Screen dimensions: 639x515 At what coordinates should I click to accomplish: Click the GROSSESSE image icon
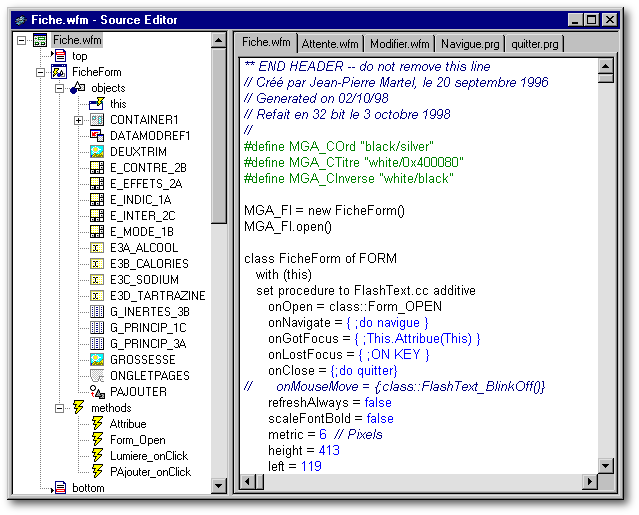click(97, 359)
